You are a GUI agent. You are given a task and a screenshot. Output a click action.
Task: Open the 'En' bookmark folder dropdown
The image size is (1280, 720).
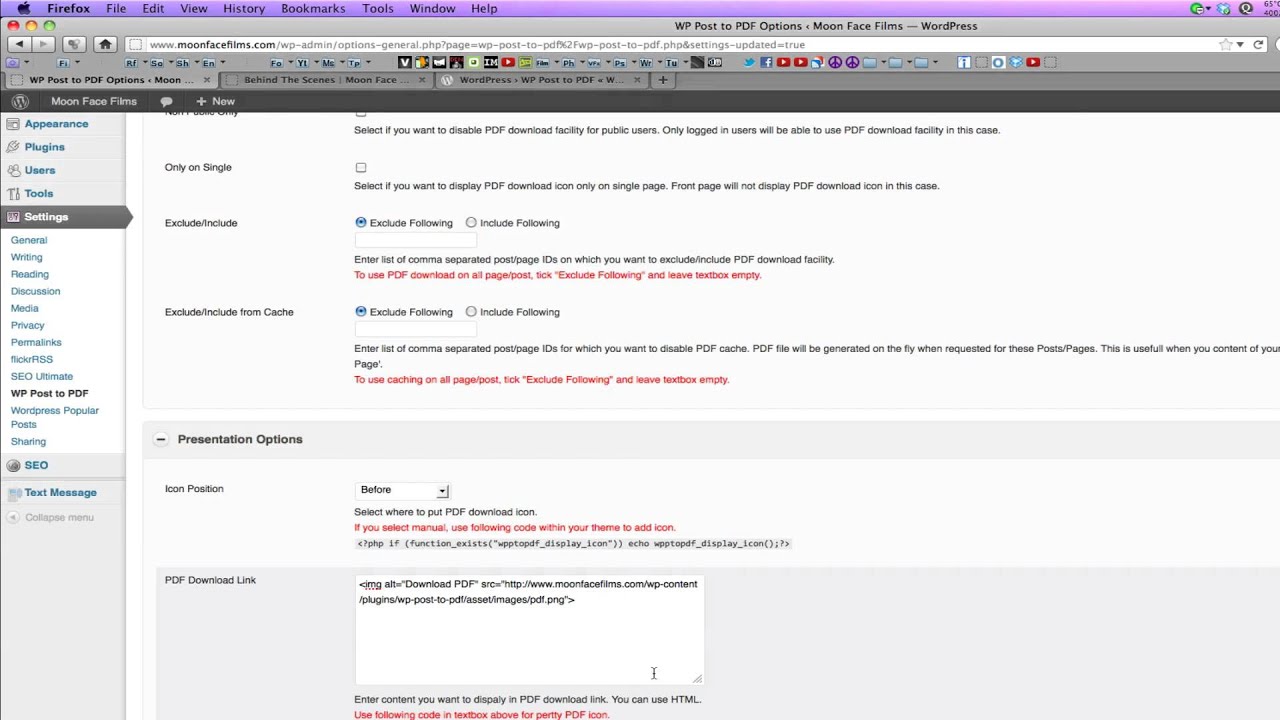point(213,62)
